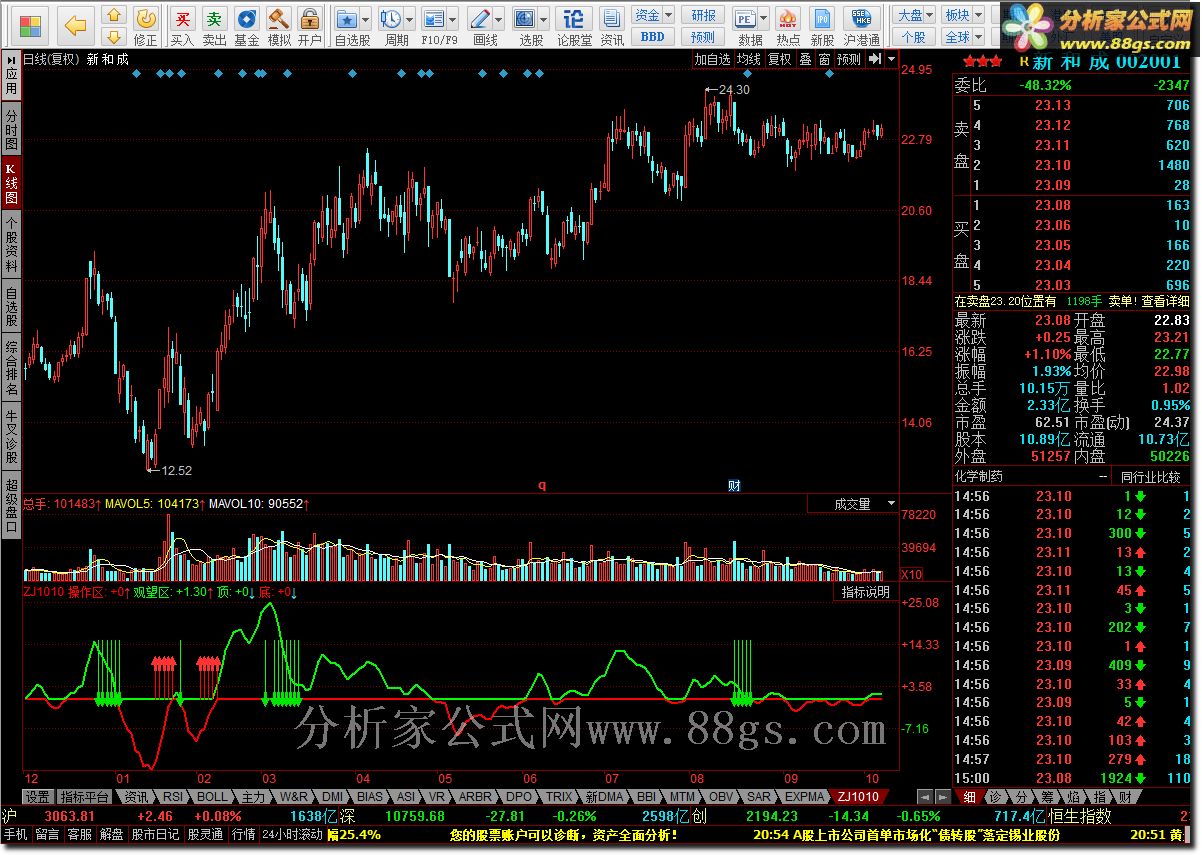Click the 财 marker on time axis
Image resolution: width=1202 pixels, height=855 pixels.
coord(734,486)
